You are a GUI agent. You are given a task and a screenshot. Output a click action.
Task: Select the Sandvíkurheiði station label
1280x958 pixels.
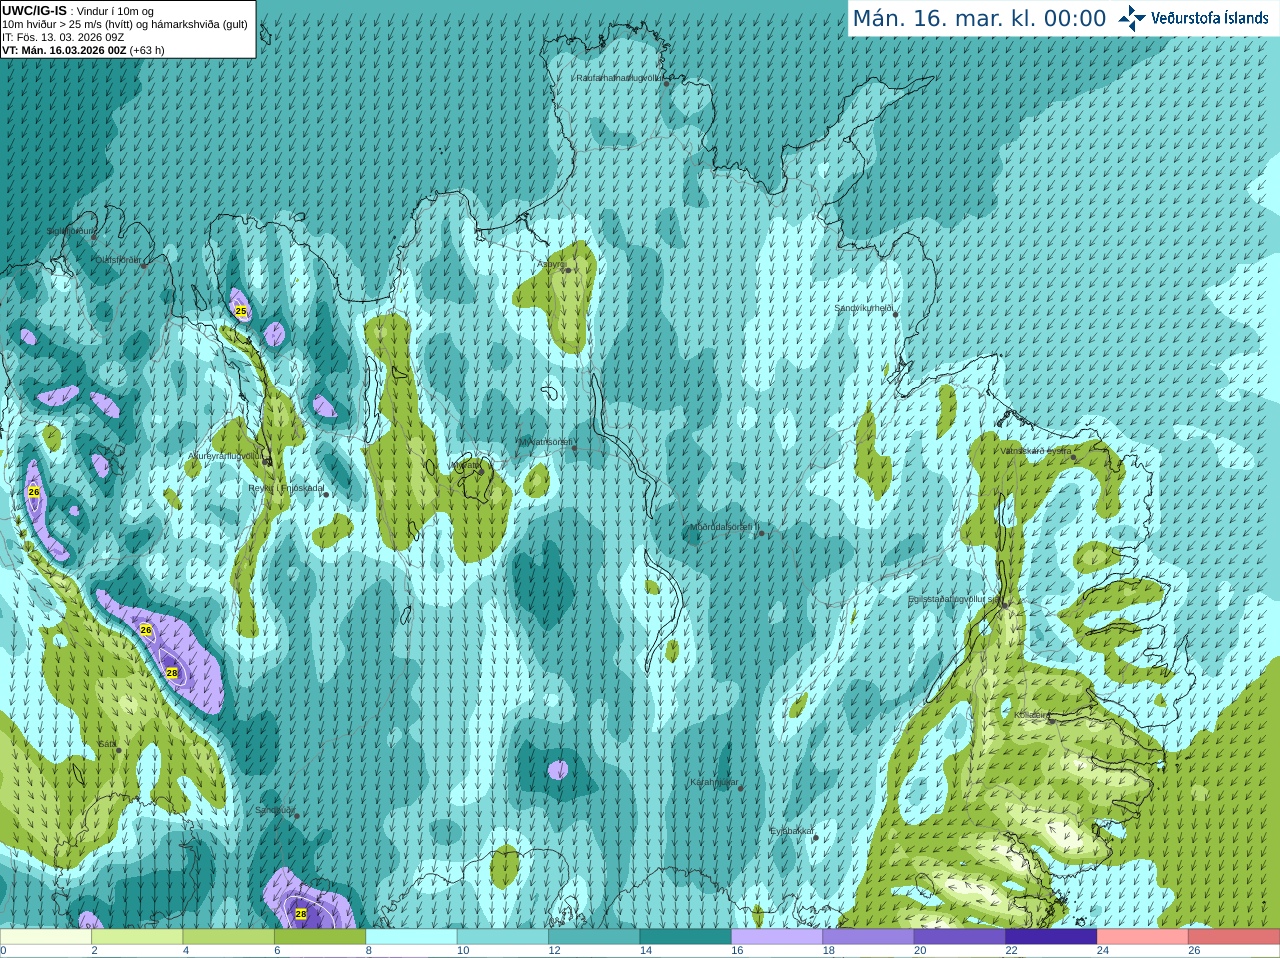click(x=864, y=308)
